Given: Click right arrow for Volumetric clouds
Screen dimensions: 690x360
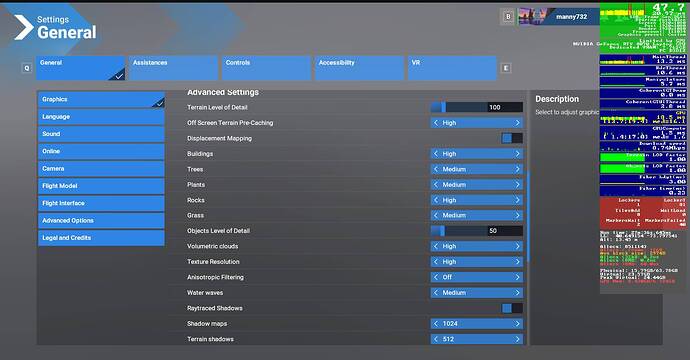Looking at the screenshot, I should click(518, 246).
